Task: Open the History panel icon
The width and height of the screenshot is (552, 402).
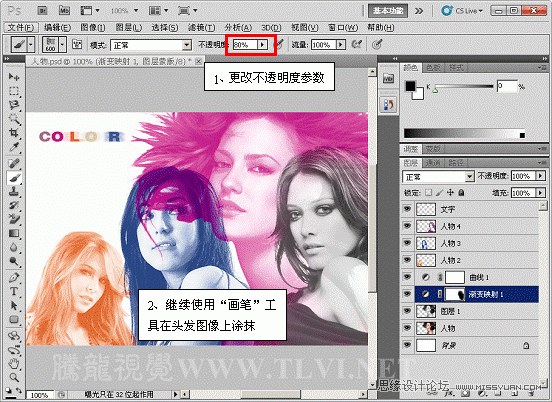Action: point(388,105)
